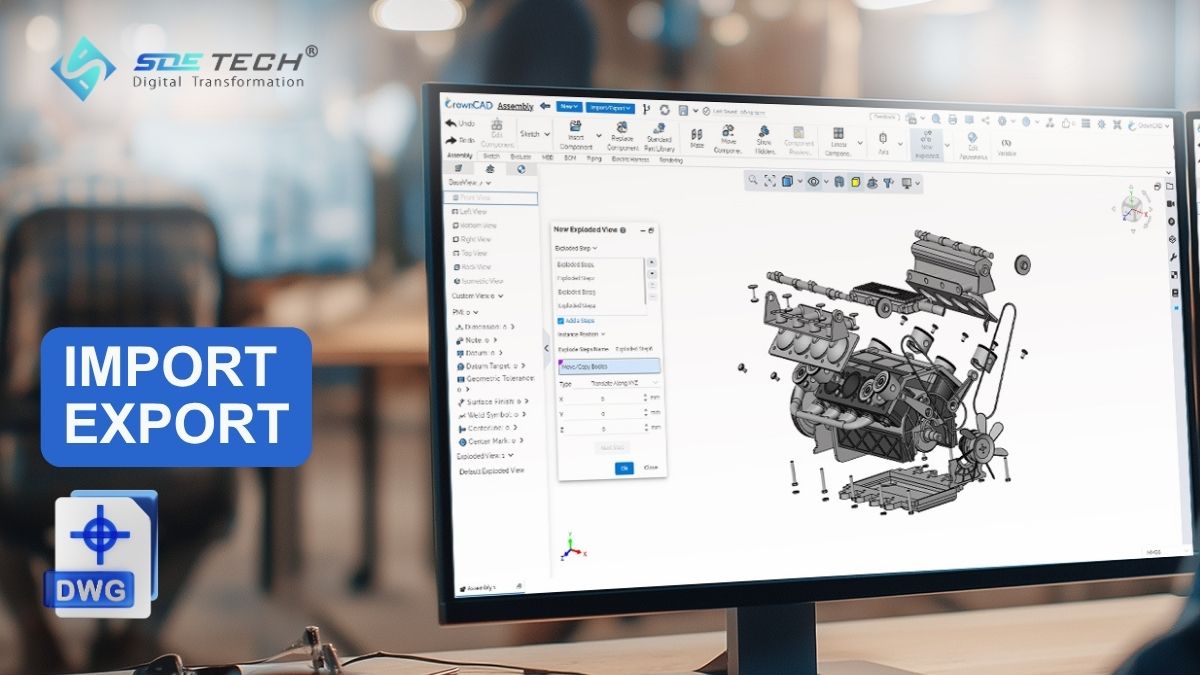Click the save disk icon in header
Viewport: 1200px width, 675px height.
[682, 110]
